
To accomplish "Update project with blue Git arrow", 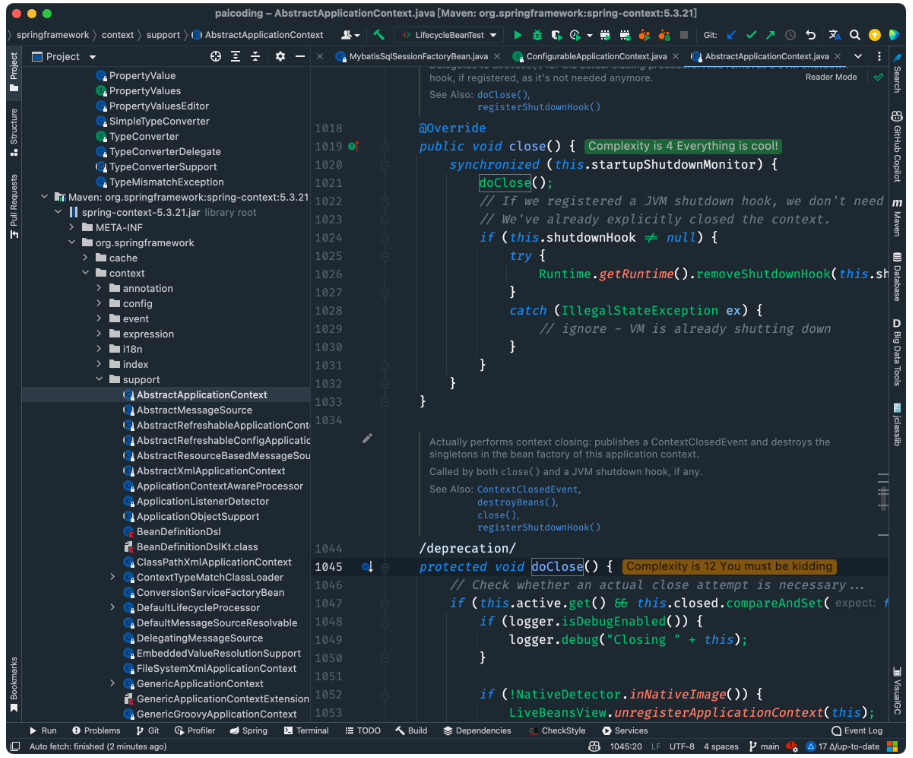I will pyautogui.click(x=731, y=35).
